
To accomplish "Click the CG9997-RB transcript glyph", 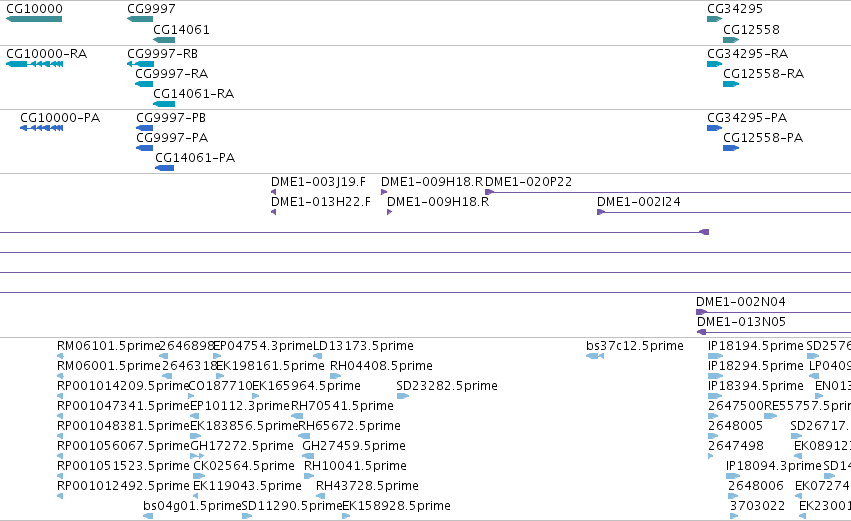I will tap(140, 64).
